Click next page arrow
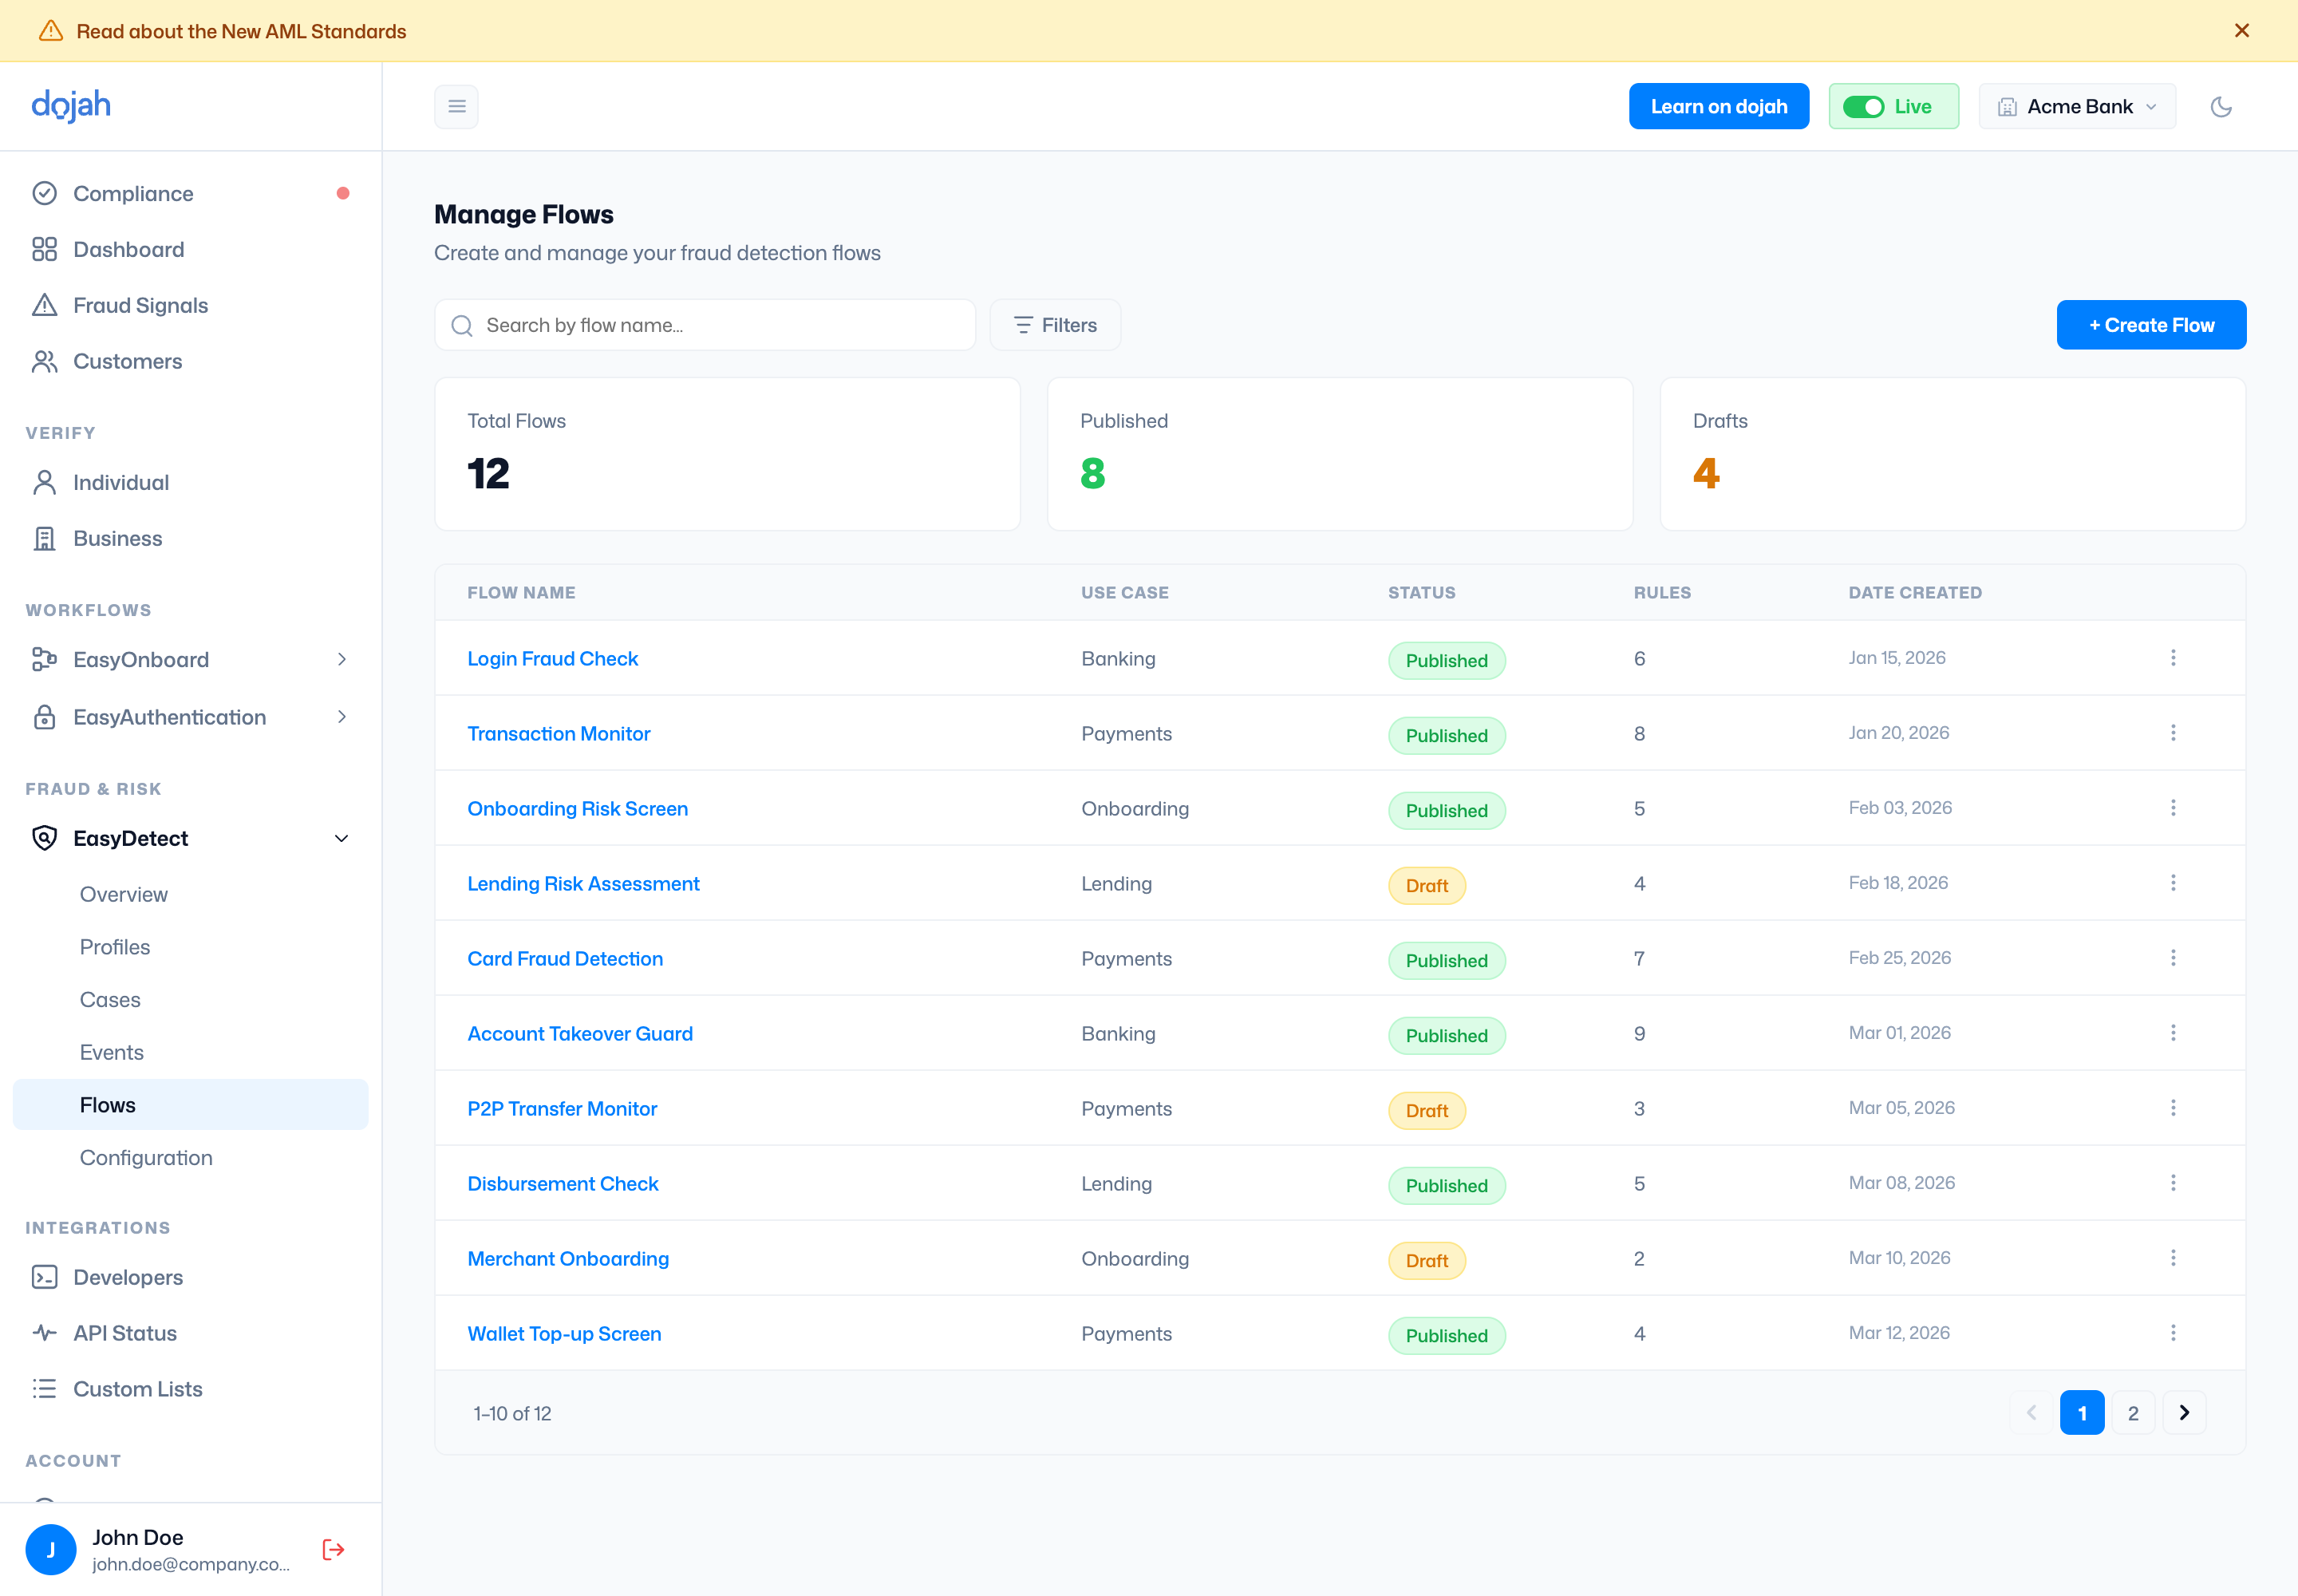Viewport: 2298px width, 1596px height. (x=2184, y=1413)
